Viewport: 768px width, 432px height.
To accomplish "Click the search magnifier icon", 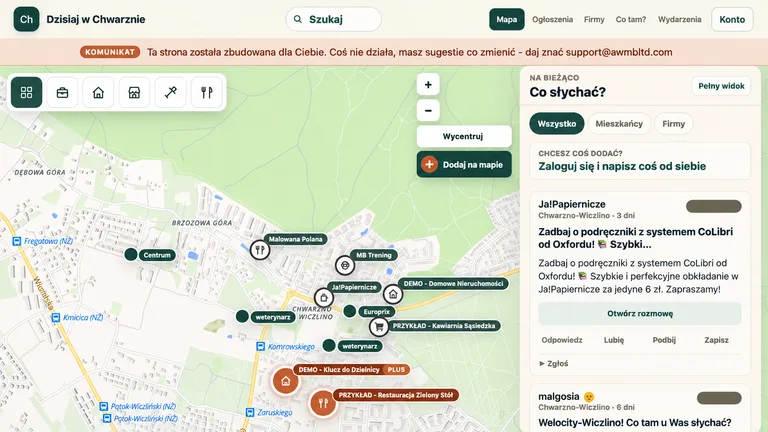I will [297, 20].
